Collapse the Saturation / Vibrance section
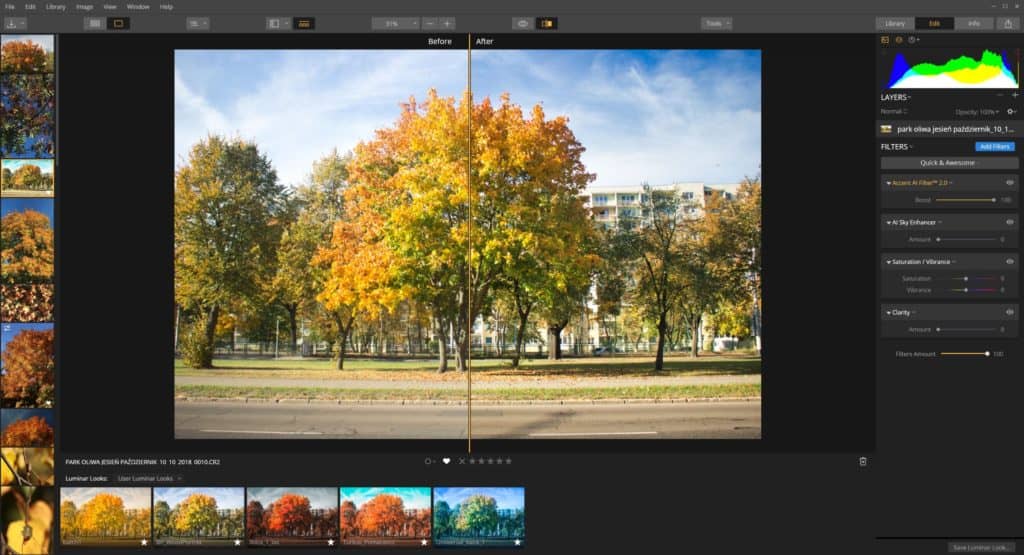The height and width of the screenshot is (555, 1024). pos(888,262)
